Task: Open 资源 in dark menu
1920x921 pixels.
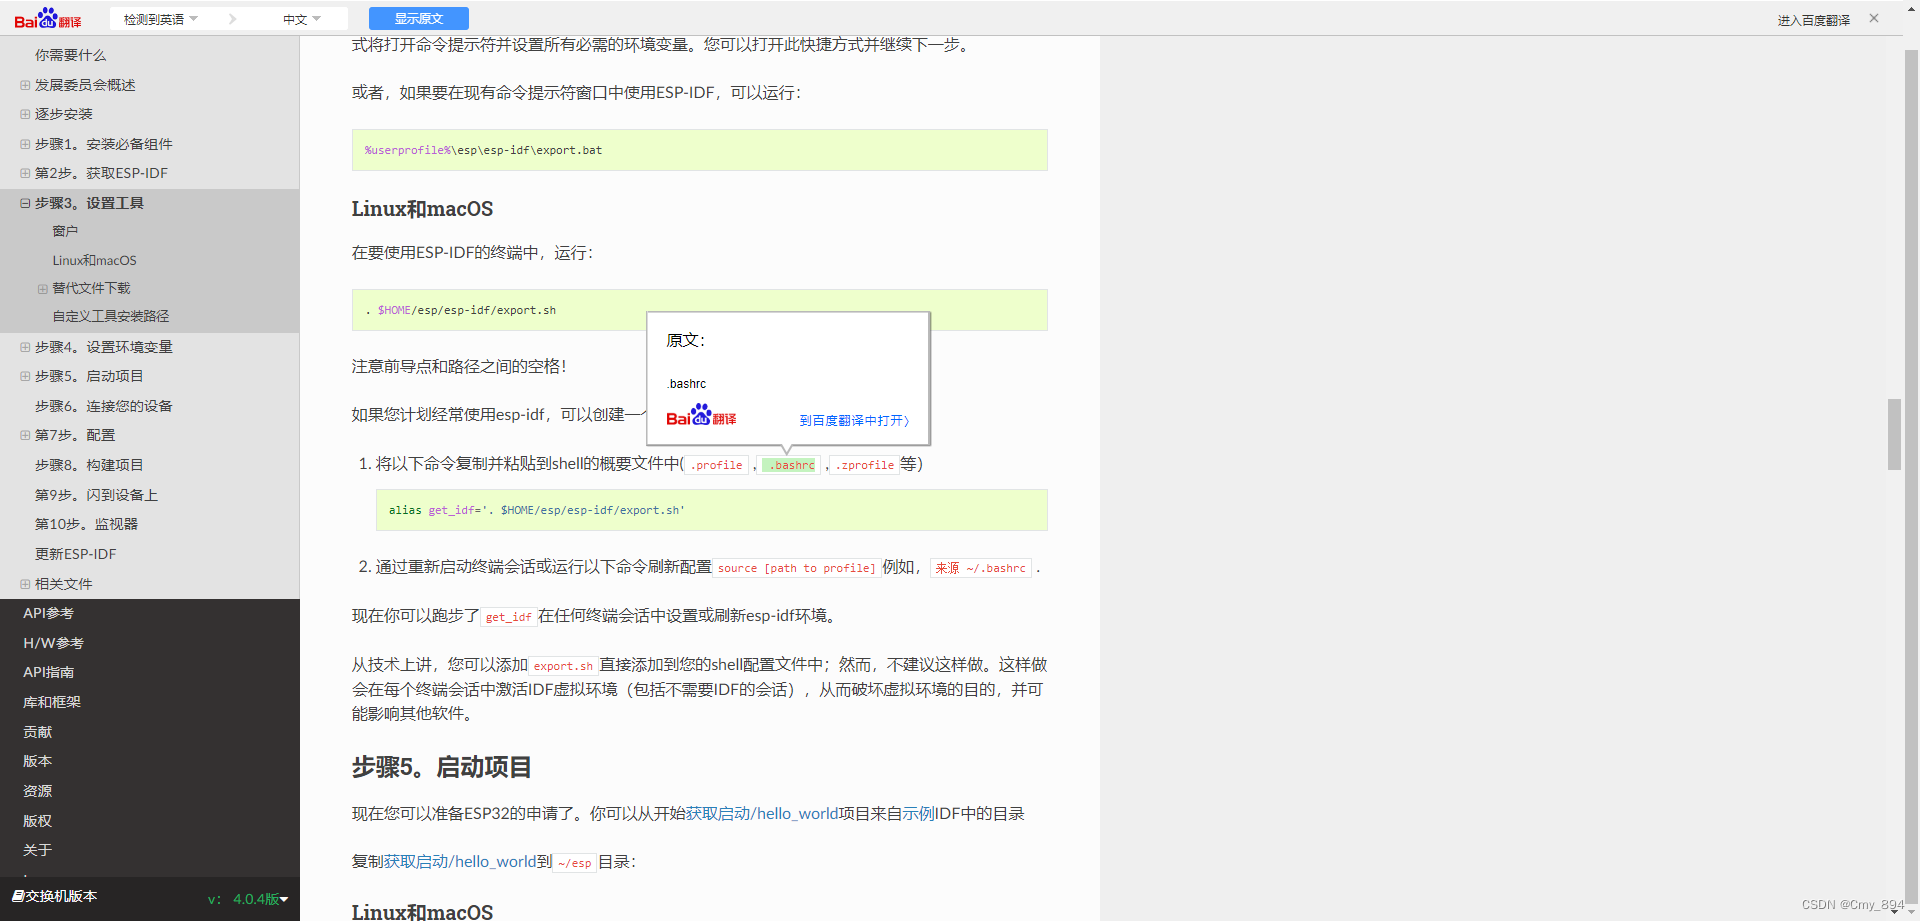Action: (37, 791)
